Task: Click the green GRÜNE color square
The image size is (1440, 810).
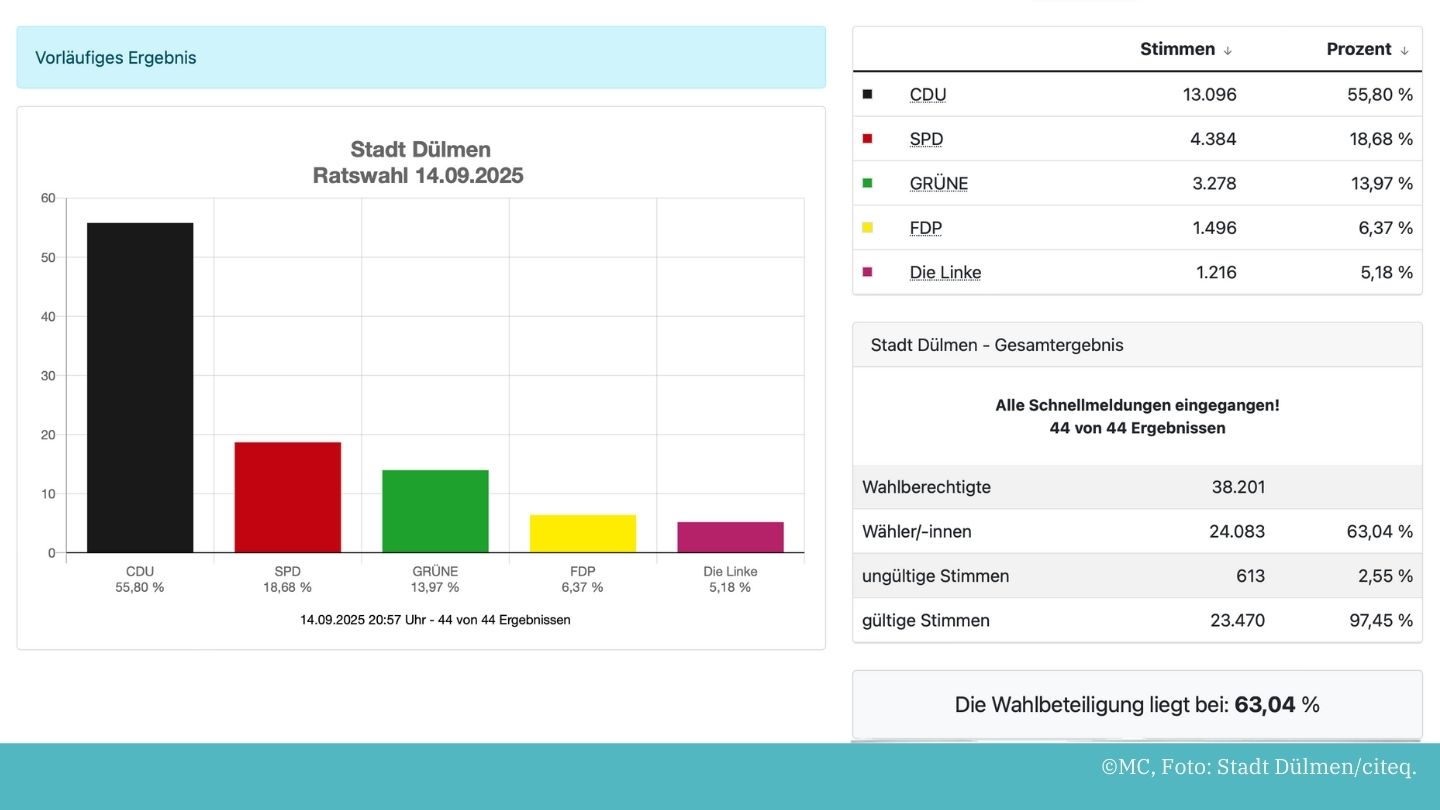Action: point(867,183)
